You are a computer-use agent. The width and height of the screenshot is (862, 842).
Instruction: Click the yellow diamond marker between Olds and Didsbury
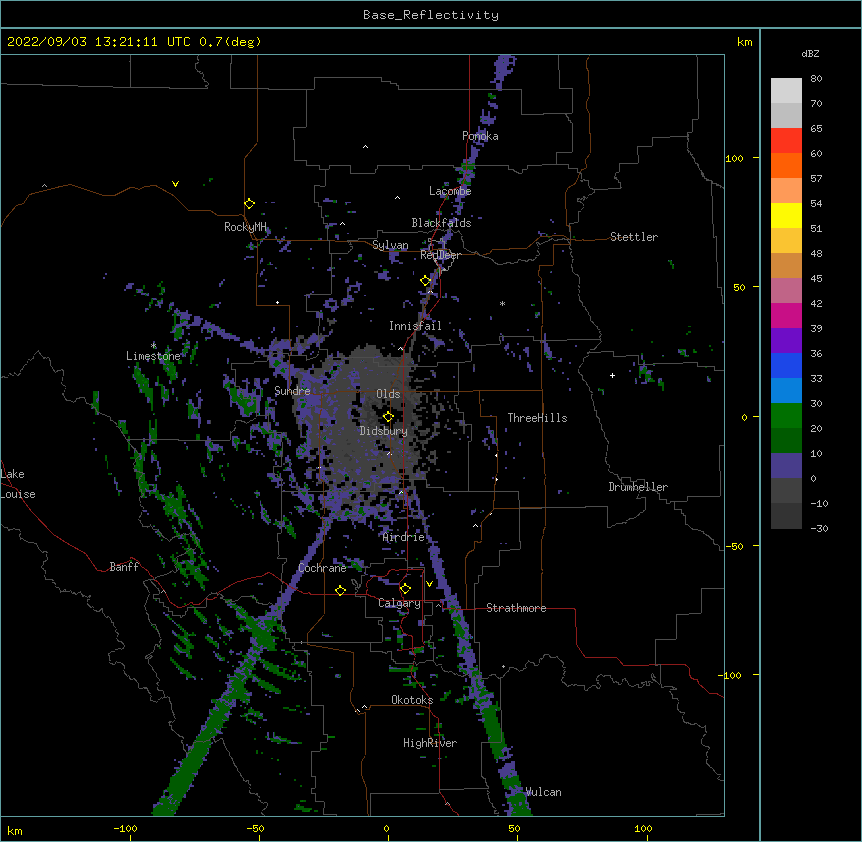click(388, 417)
